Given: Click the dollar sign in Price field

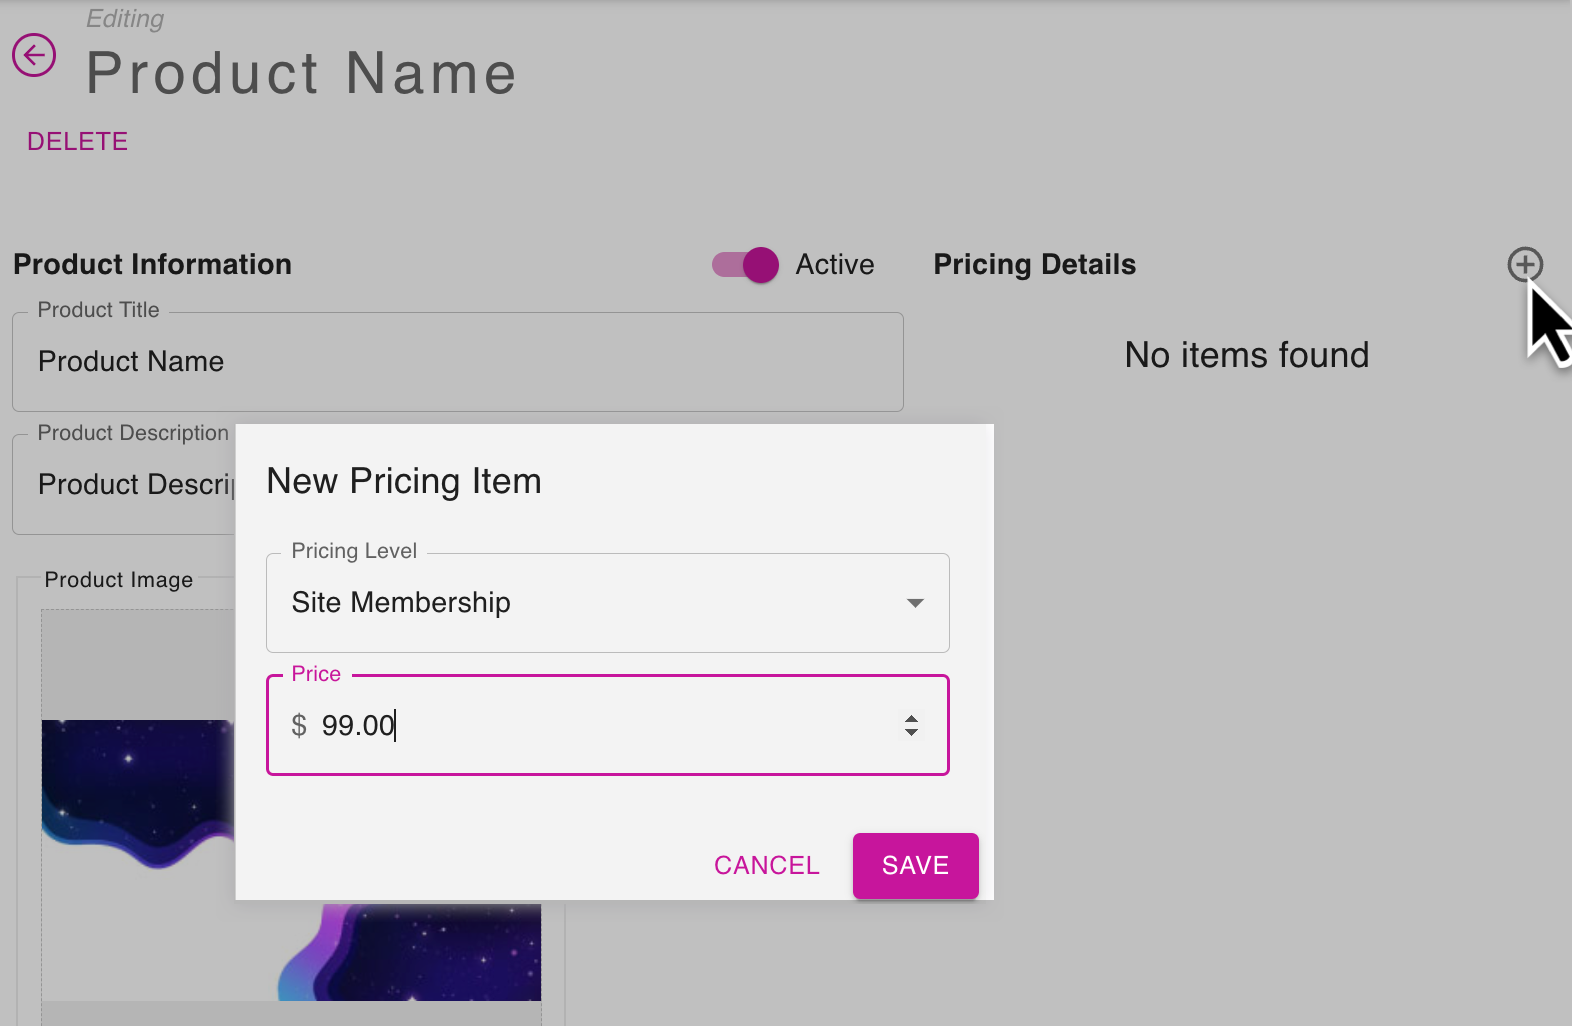Looking at the screenshot, I should tap(299, 725).
